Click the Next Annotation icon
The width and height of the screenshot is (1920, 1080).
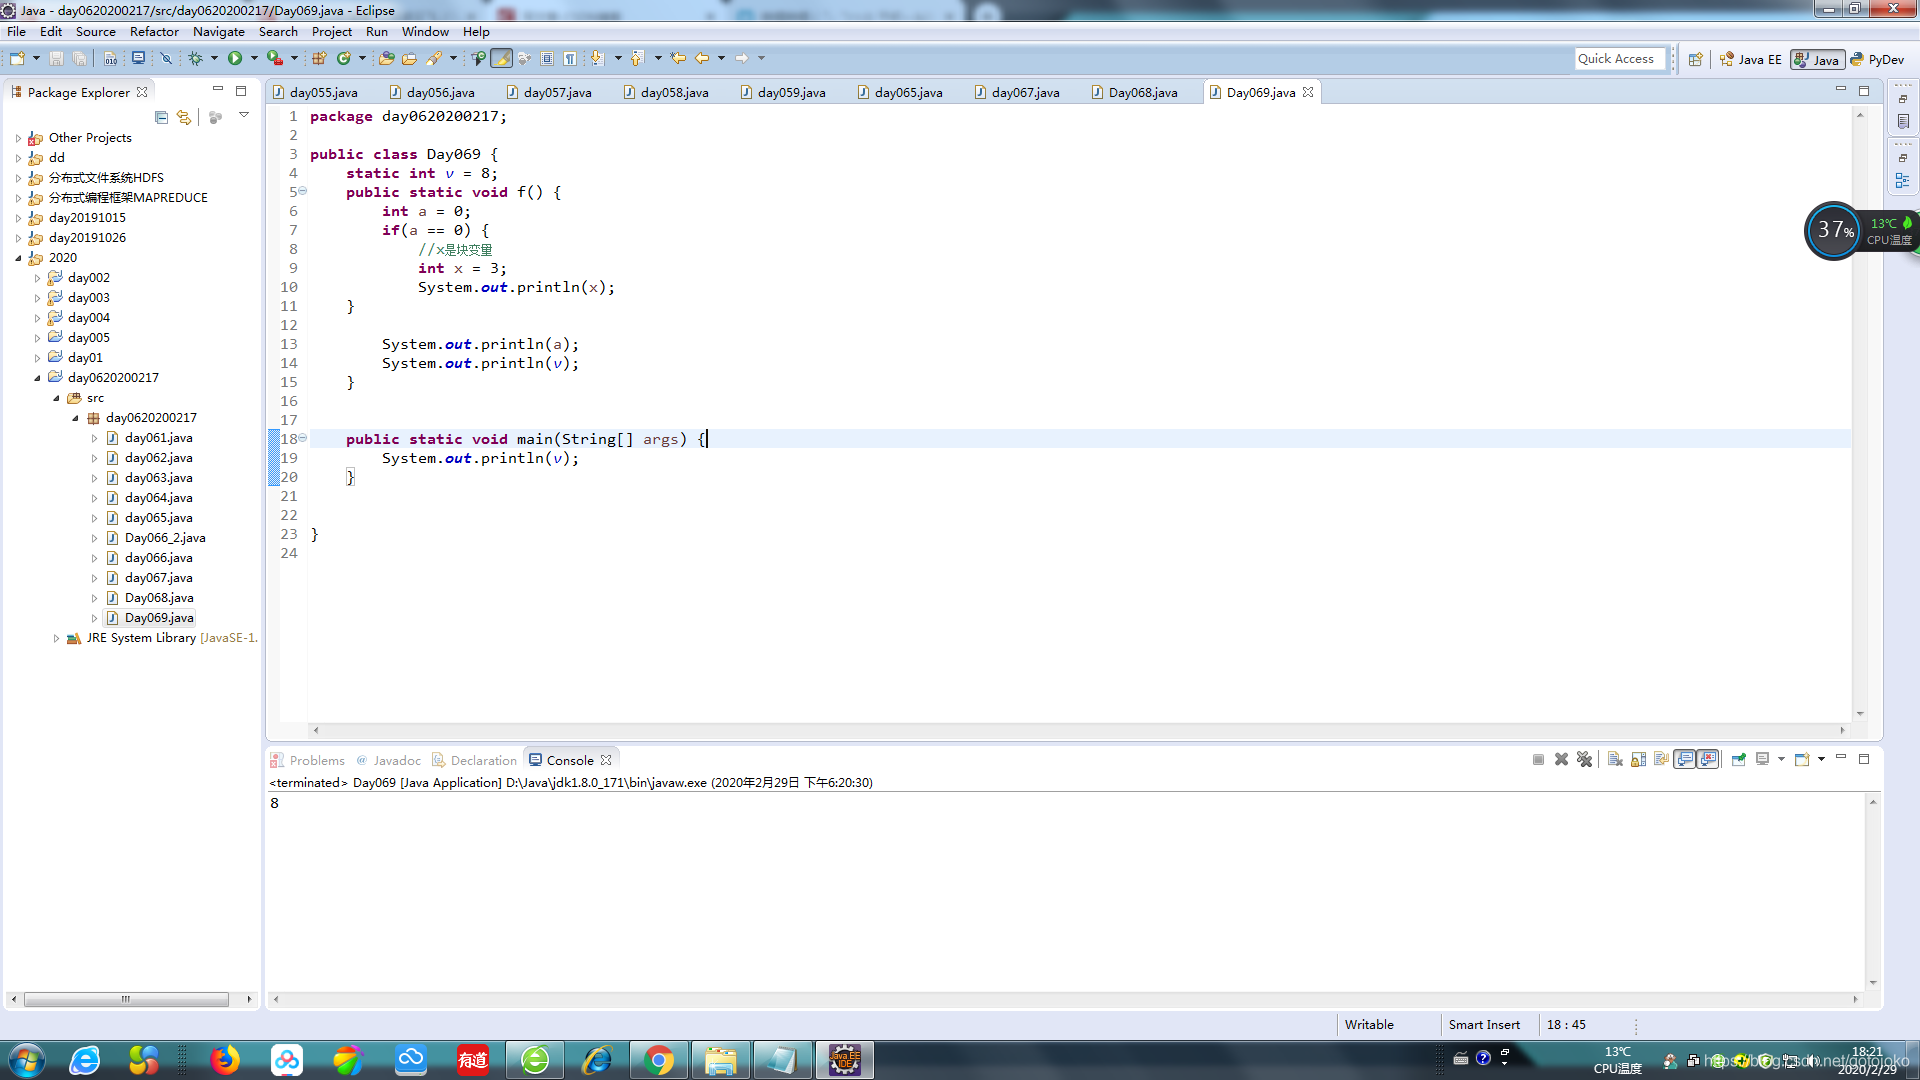pyautogui.click(x=598, y=59)
